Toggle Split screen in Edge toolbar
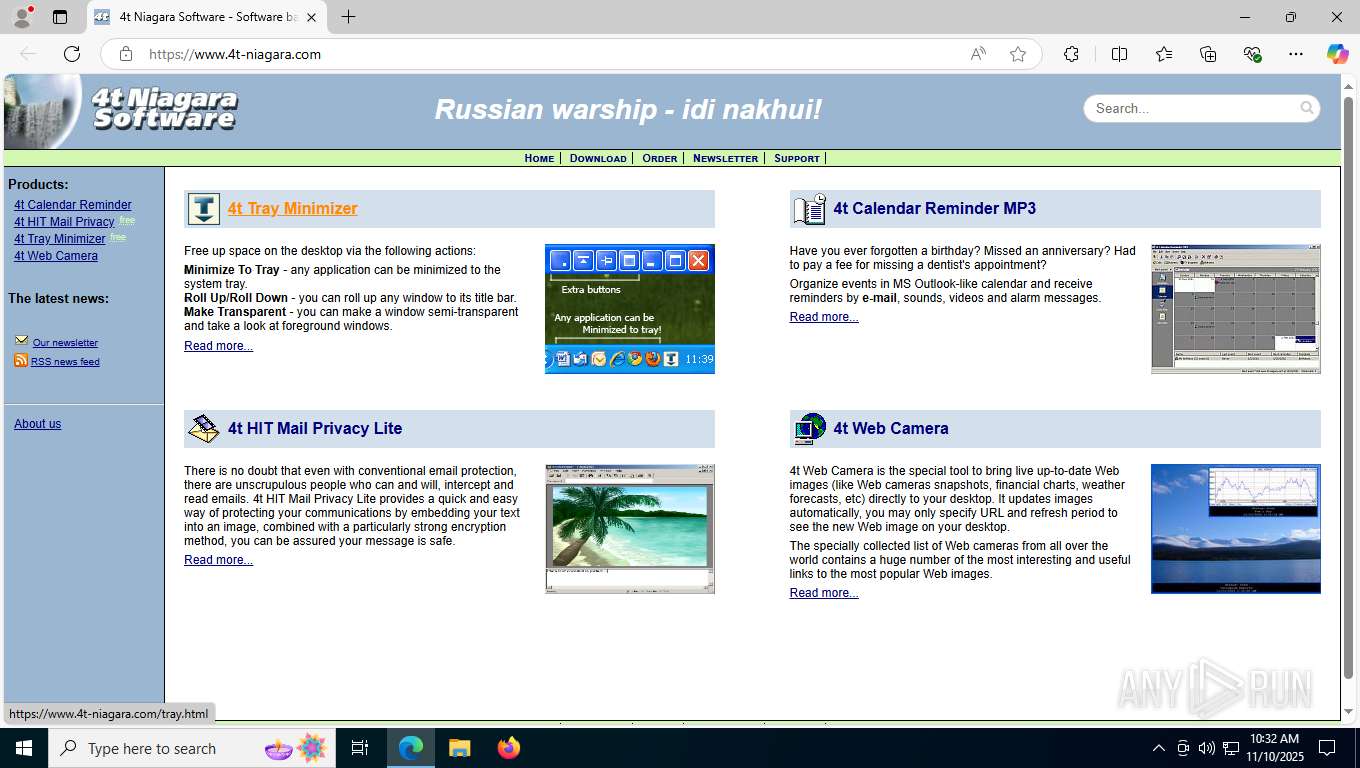1360x768 pixels. (x=1119, y=54)
